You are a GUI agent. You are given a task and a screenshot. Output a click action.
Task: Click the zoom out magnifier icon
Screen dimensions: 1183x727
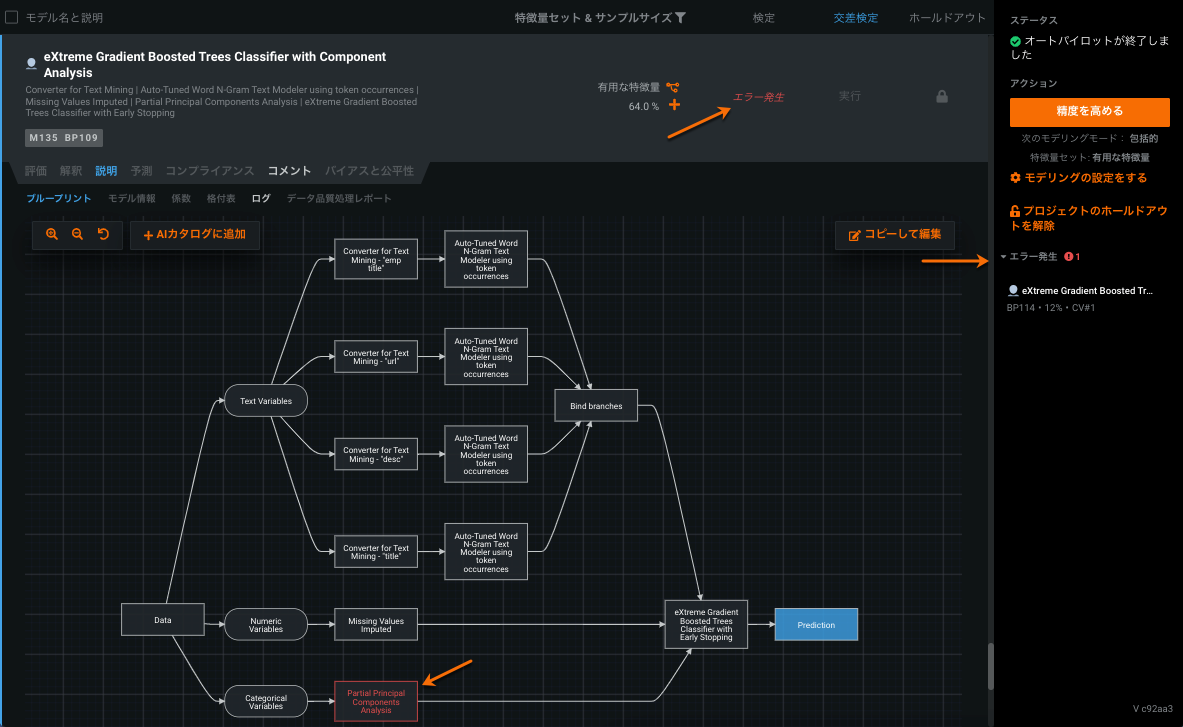pyautogui.click(x=77, y=234)
